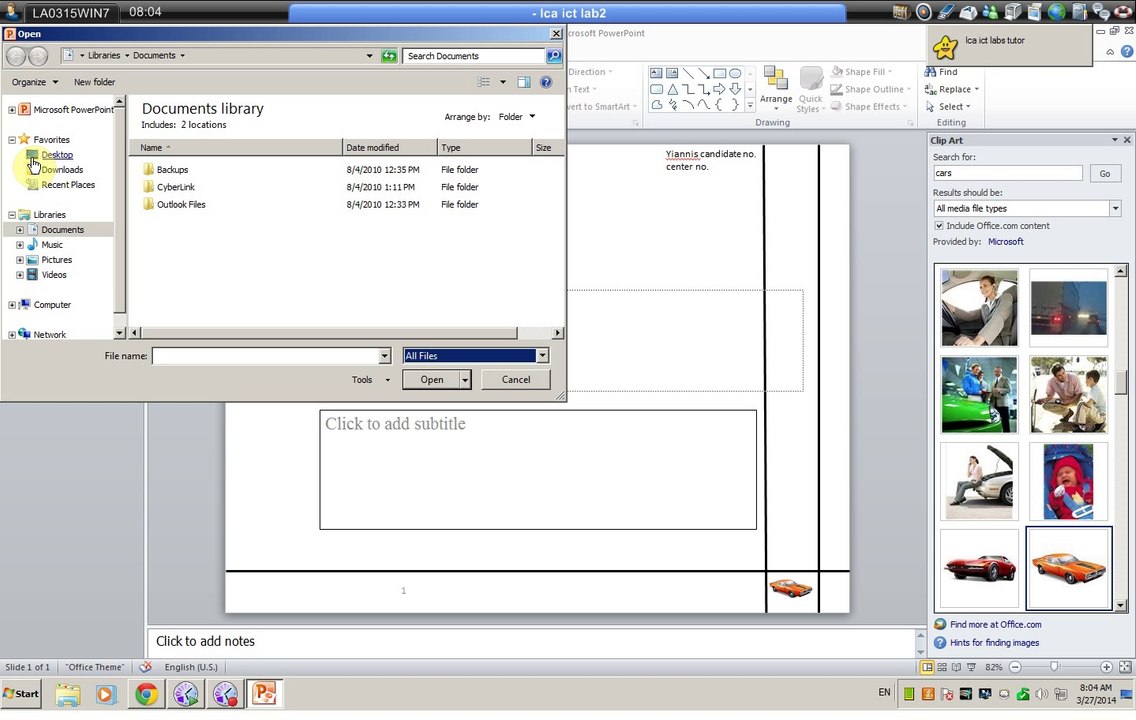
Task: Click Go in Clip Art search
Action: [1104, 174]
